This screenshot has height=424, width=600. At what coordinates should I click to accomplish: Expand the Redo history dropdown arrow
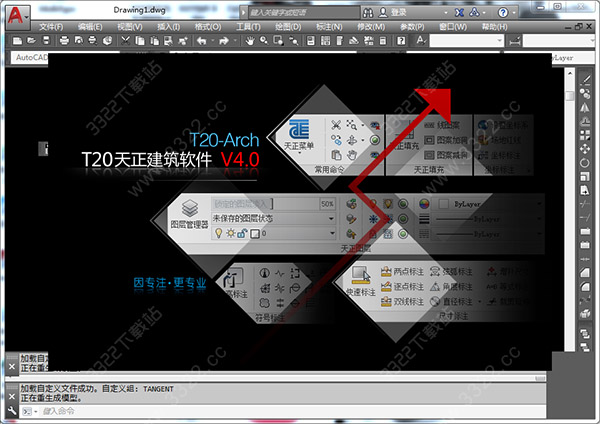[235, 41]
